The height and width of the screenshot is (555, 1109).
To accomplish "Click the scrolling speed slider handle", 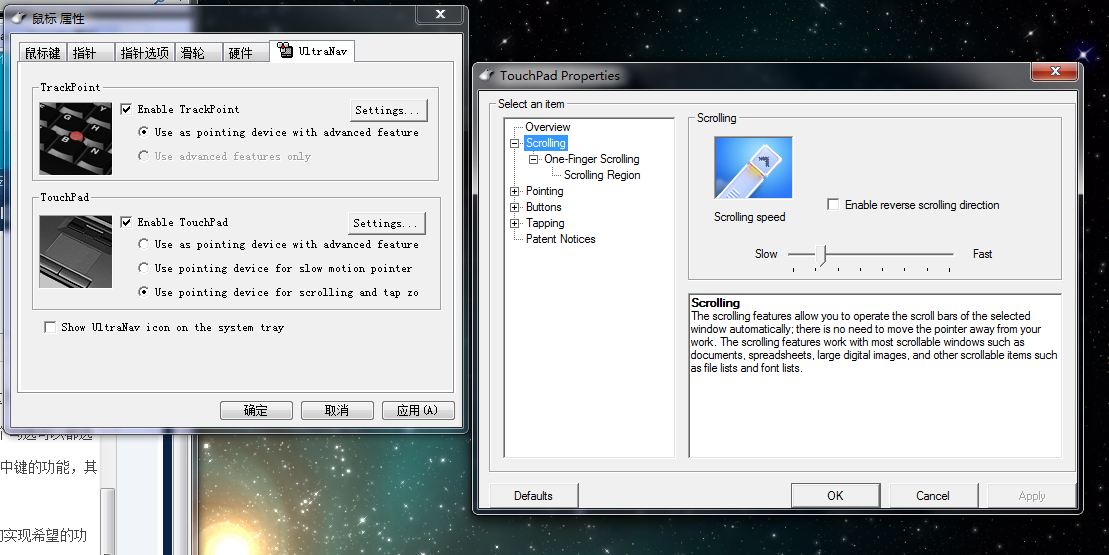I will (x=822, y=255).
